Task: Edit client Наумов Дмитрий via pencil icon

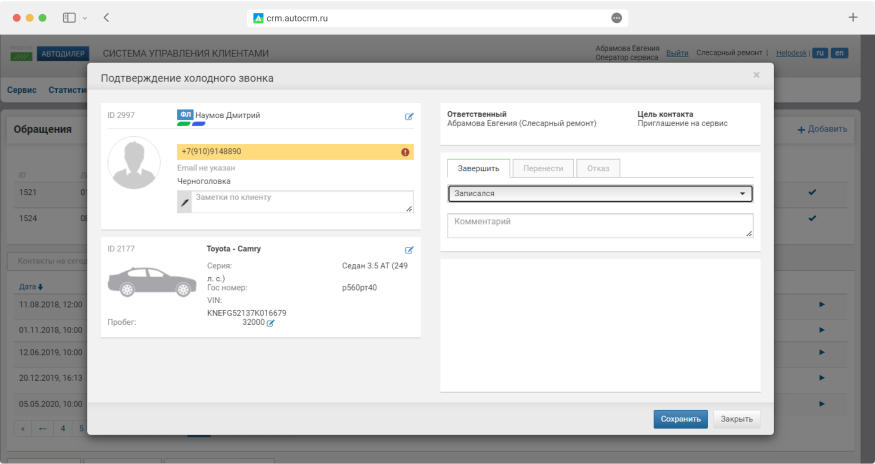Action: [x=409, y=116]
